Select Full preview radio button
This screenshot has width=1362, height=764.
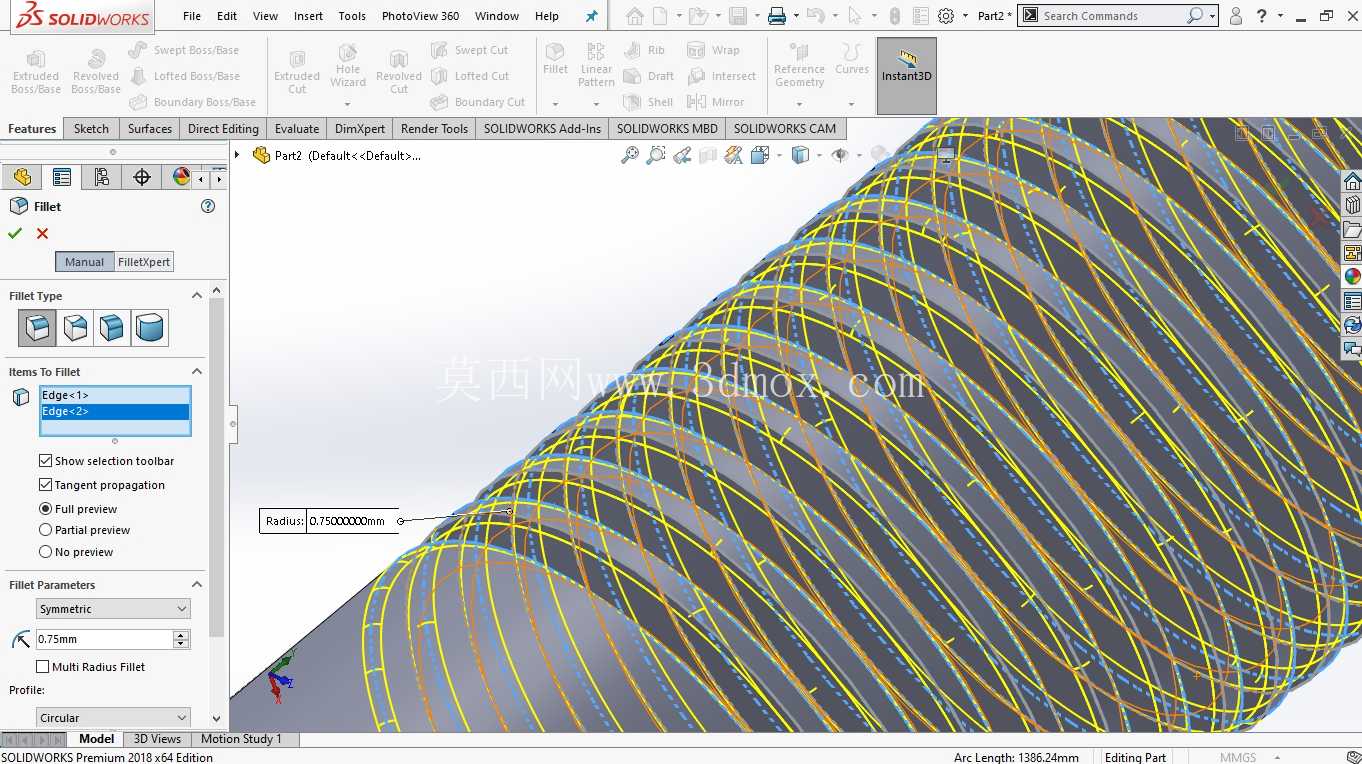click(x=45, y=509)
